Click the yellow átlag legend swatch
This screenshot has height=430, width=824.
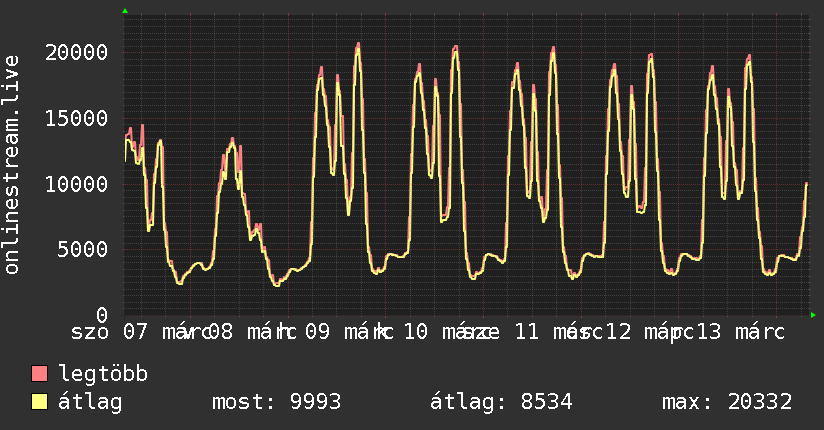(40, 403)
